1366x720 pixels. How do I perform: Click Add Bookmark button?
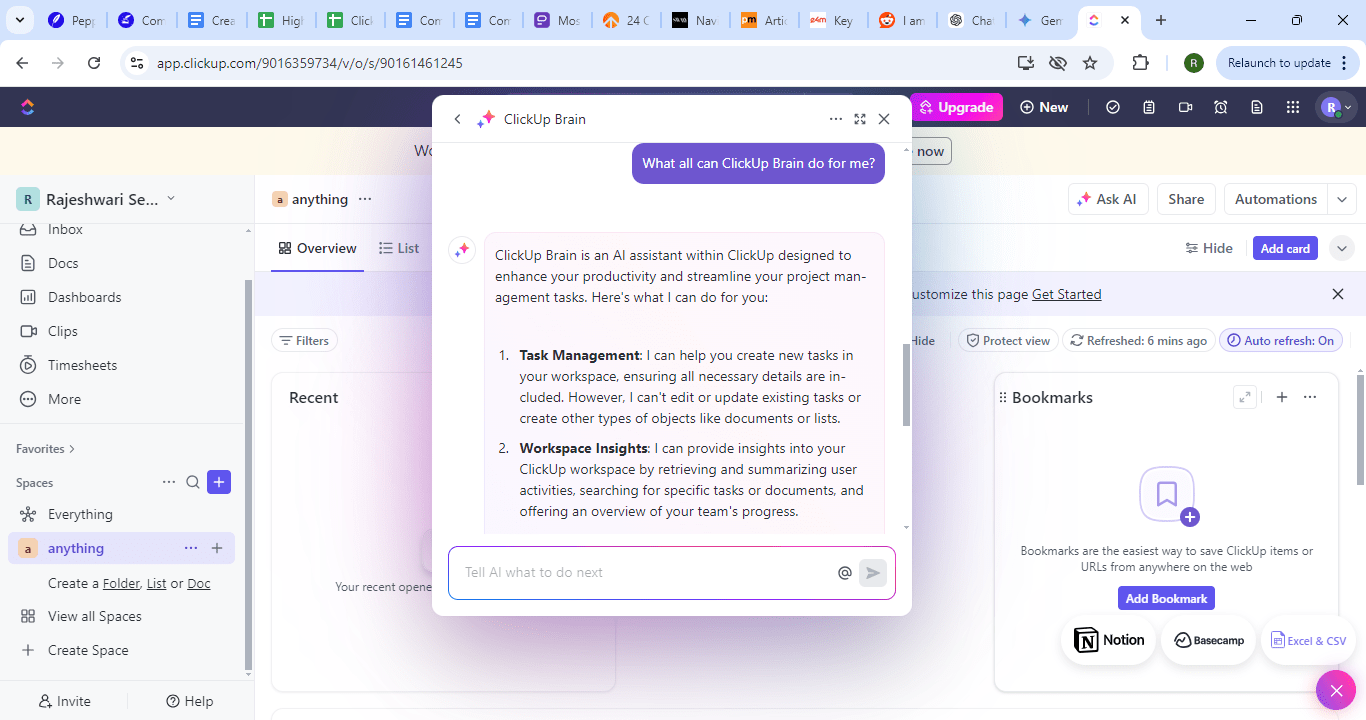coord(1166,599)
